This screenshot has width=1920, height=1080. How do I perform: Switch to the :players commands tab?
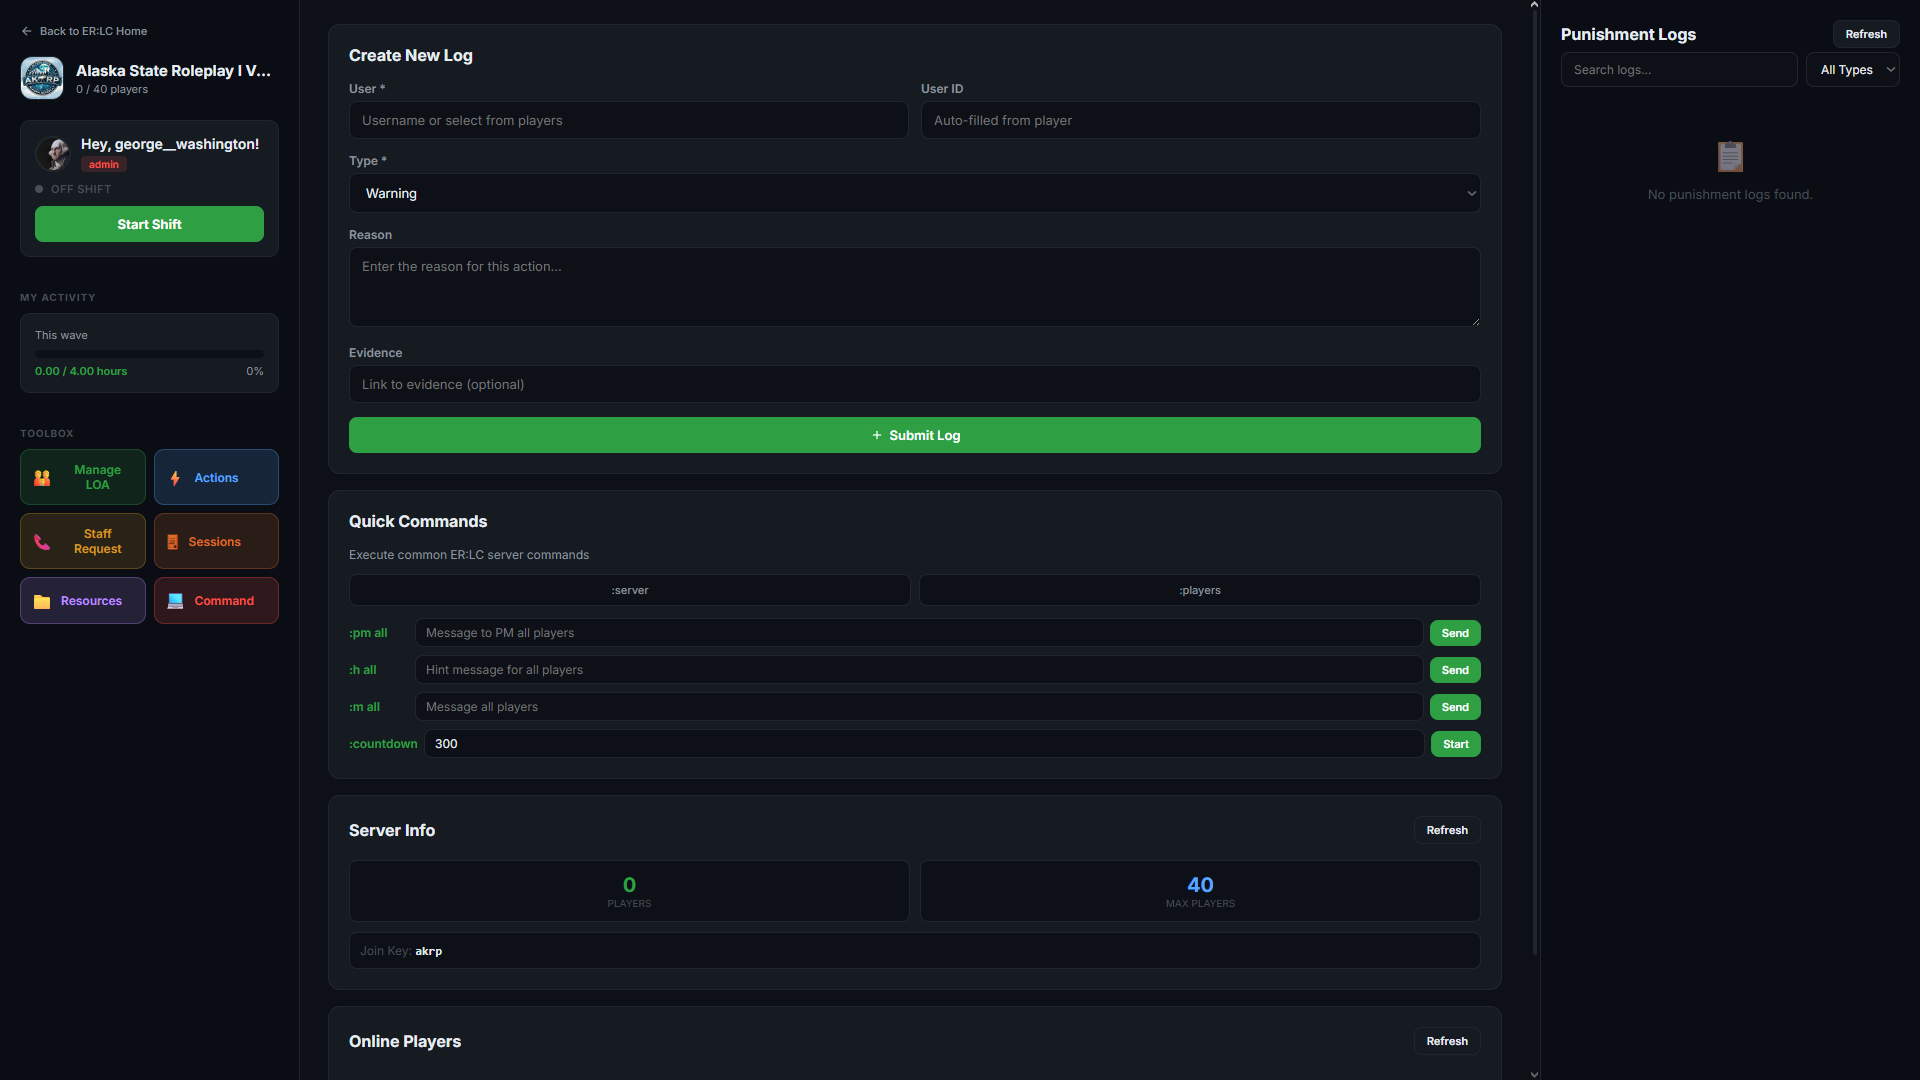tap(1199, 590)
